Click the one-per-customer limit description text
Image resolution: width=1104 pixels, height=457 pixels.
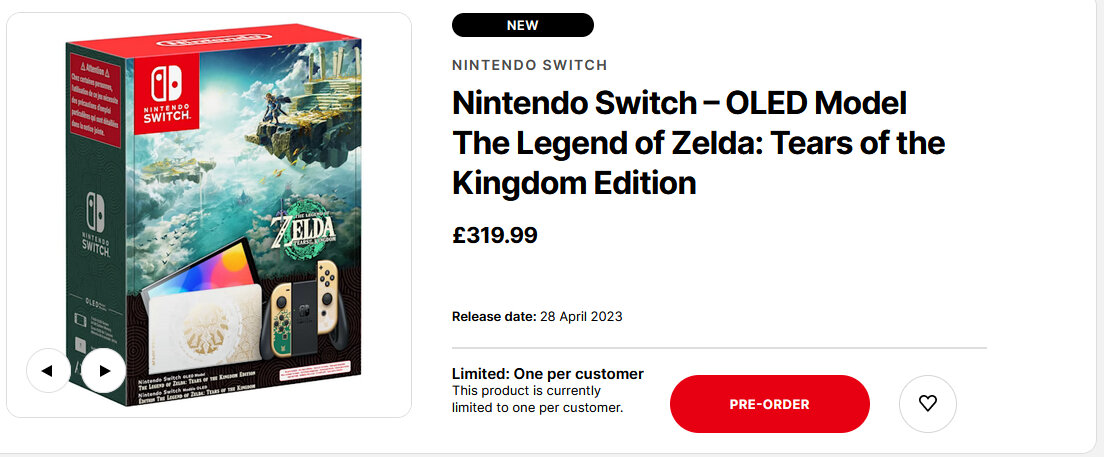click(537, 399)
